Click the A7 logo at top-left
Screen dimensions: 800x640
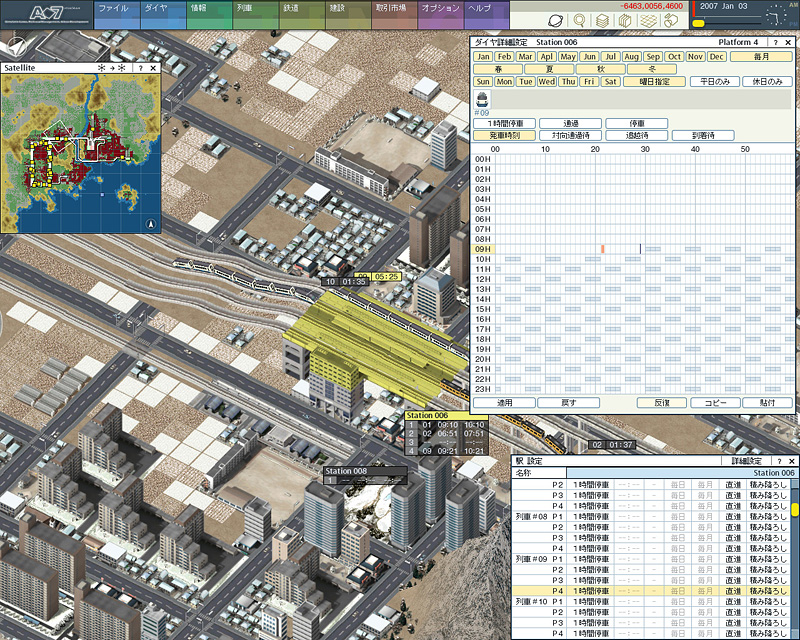(46, 14)
